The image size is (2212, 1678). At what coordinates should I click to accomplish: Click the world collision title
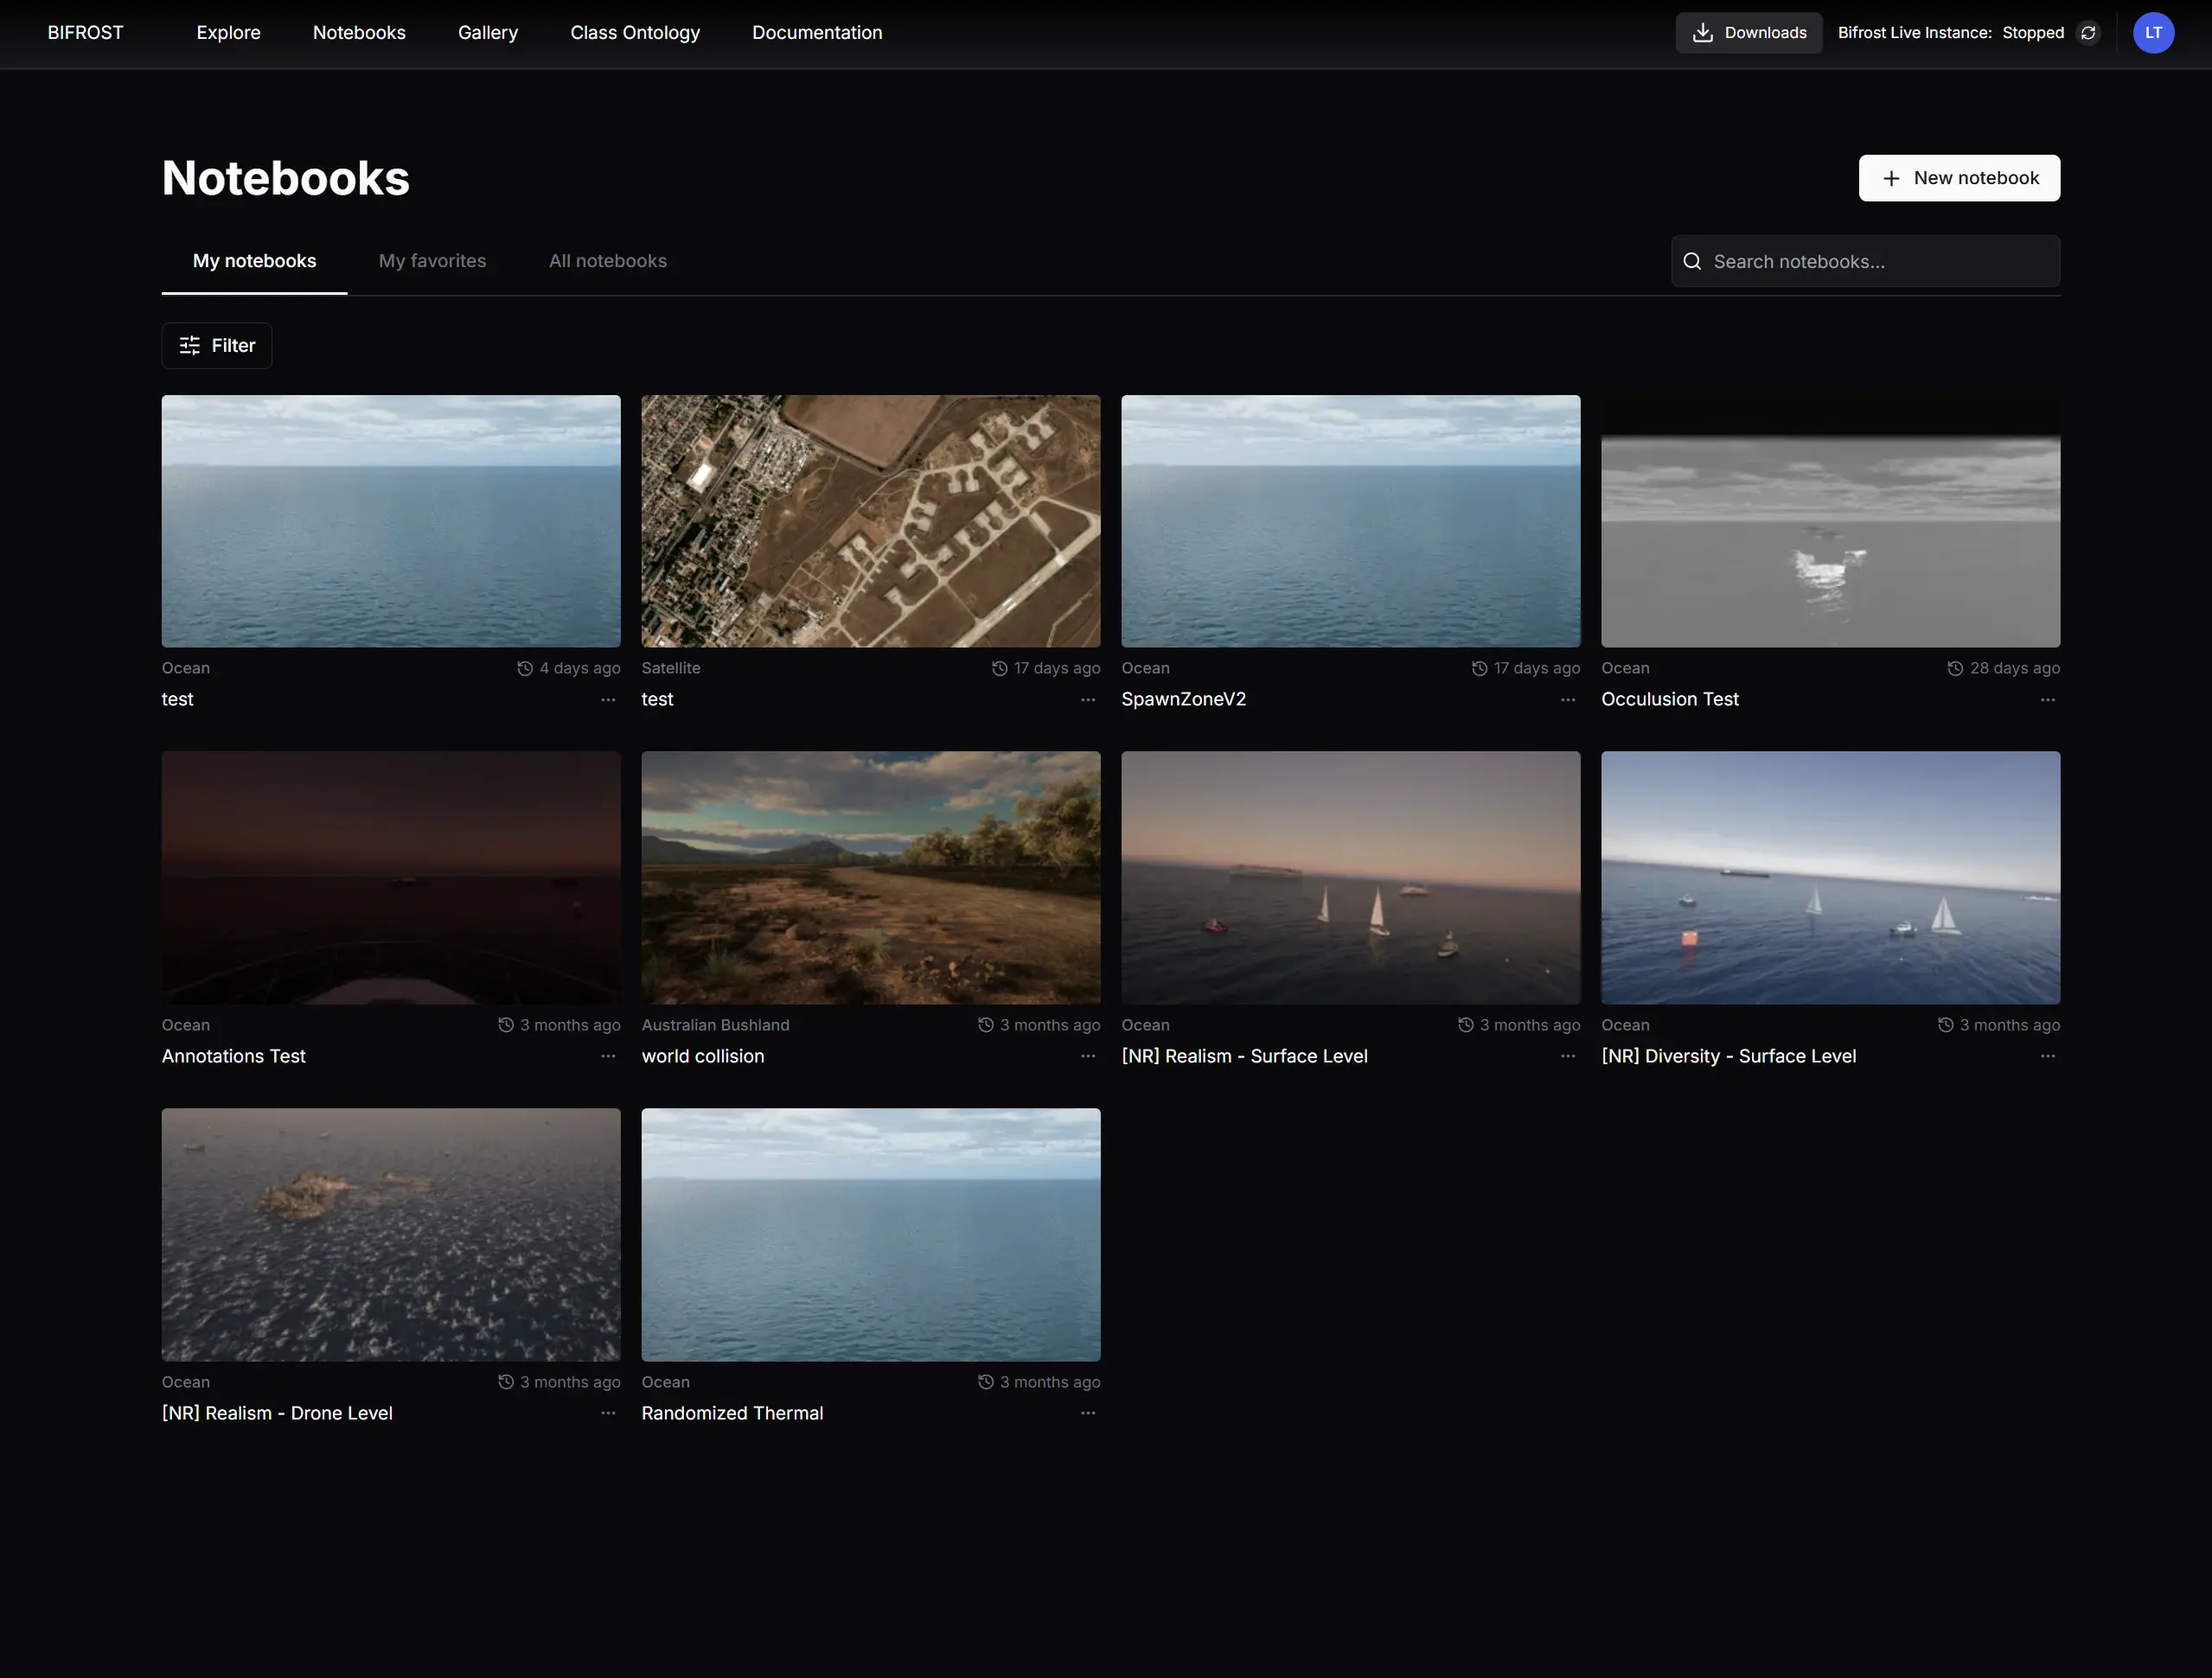point(703,1056)
